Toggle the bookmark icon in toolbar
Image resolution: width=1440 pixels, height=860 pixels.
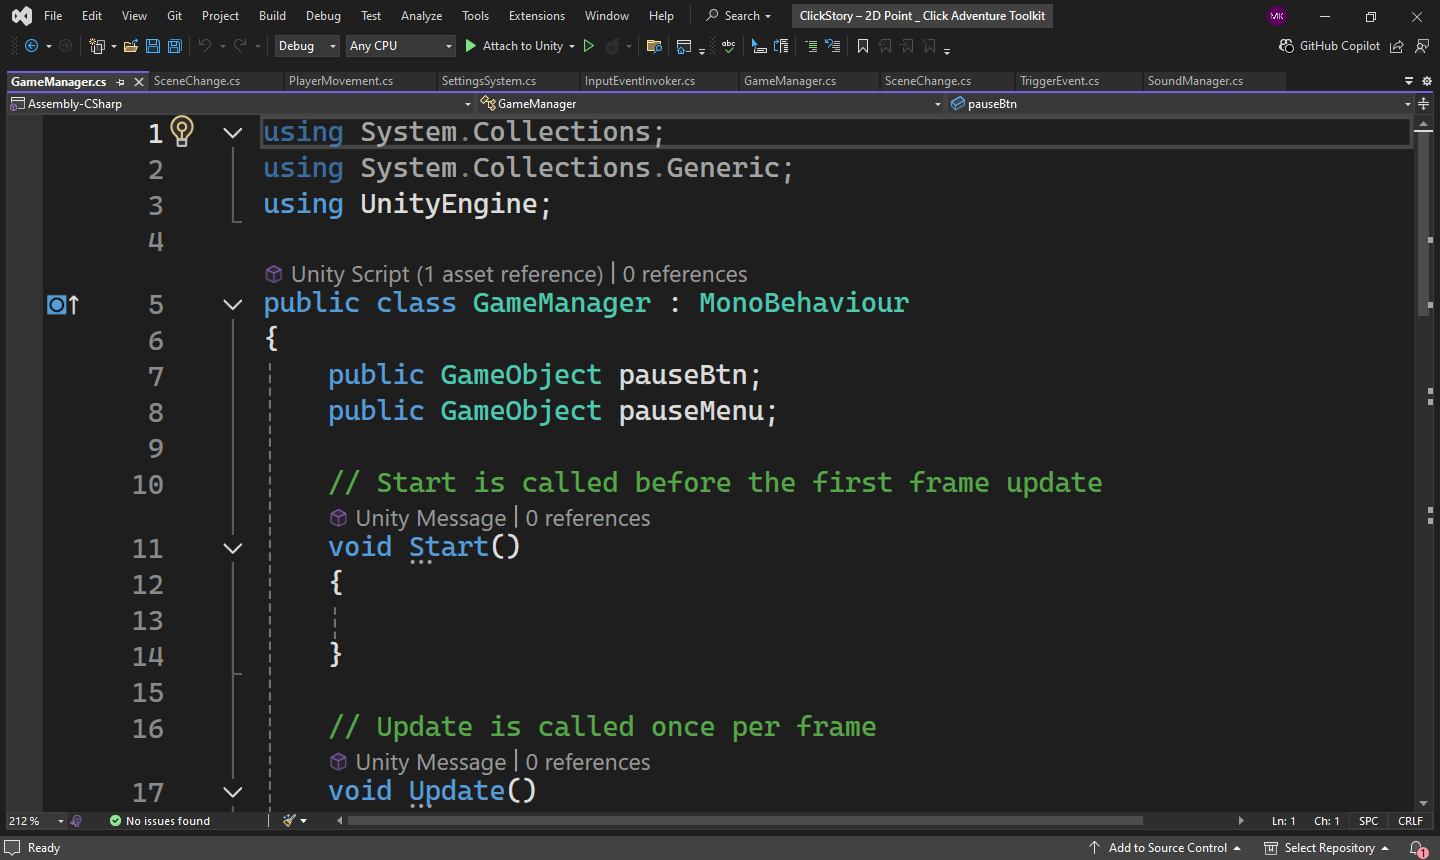(x=863, y=46)
